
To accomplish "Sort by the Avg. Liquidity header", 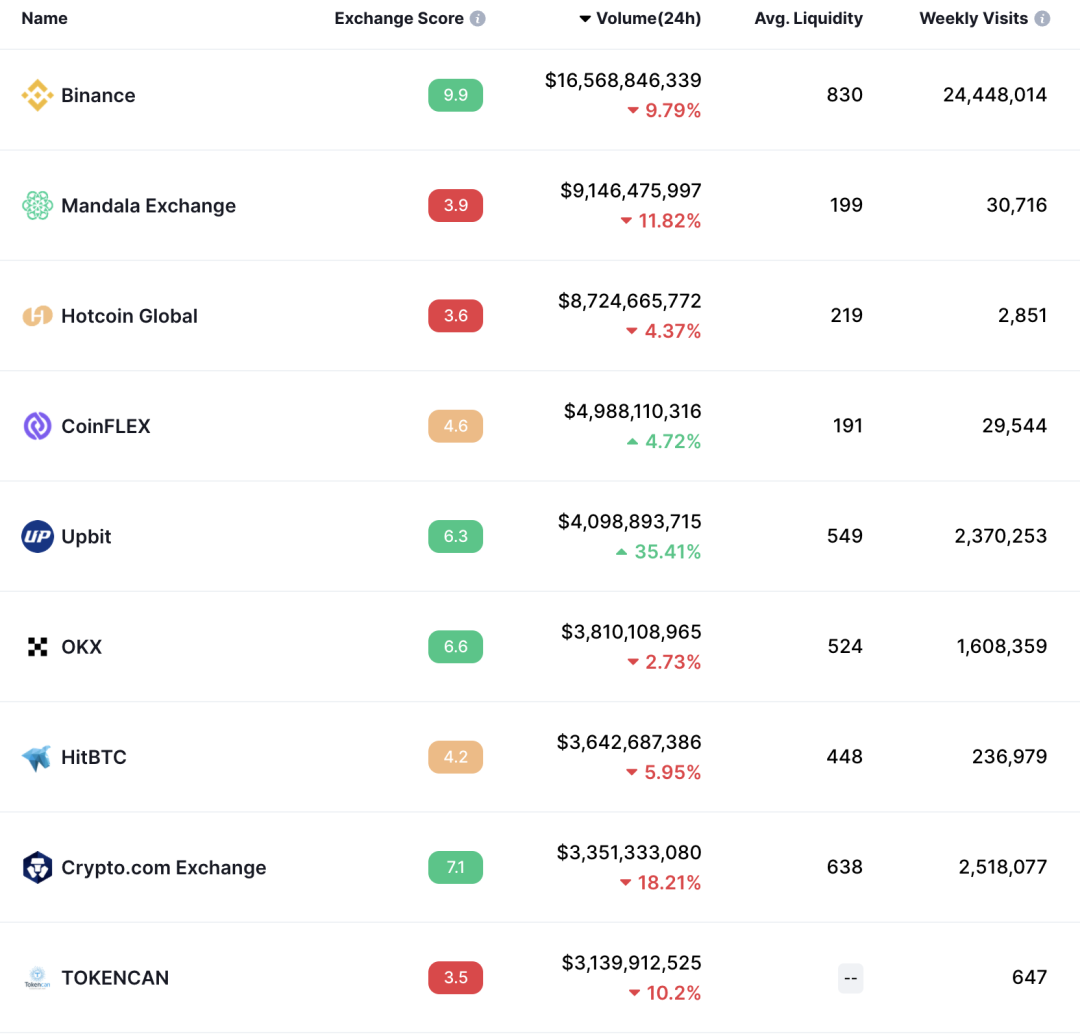I will 809,19.
